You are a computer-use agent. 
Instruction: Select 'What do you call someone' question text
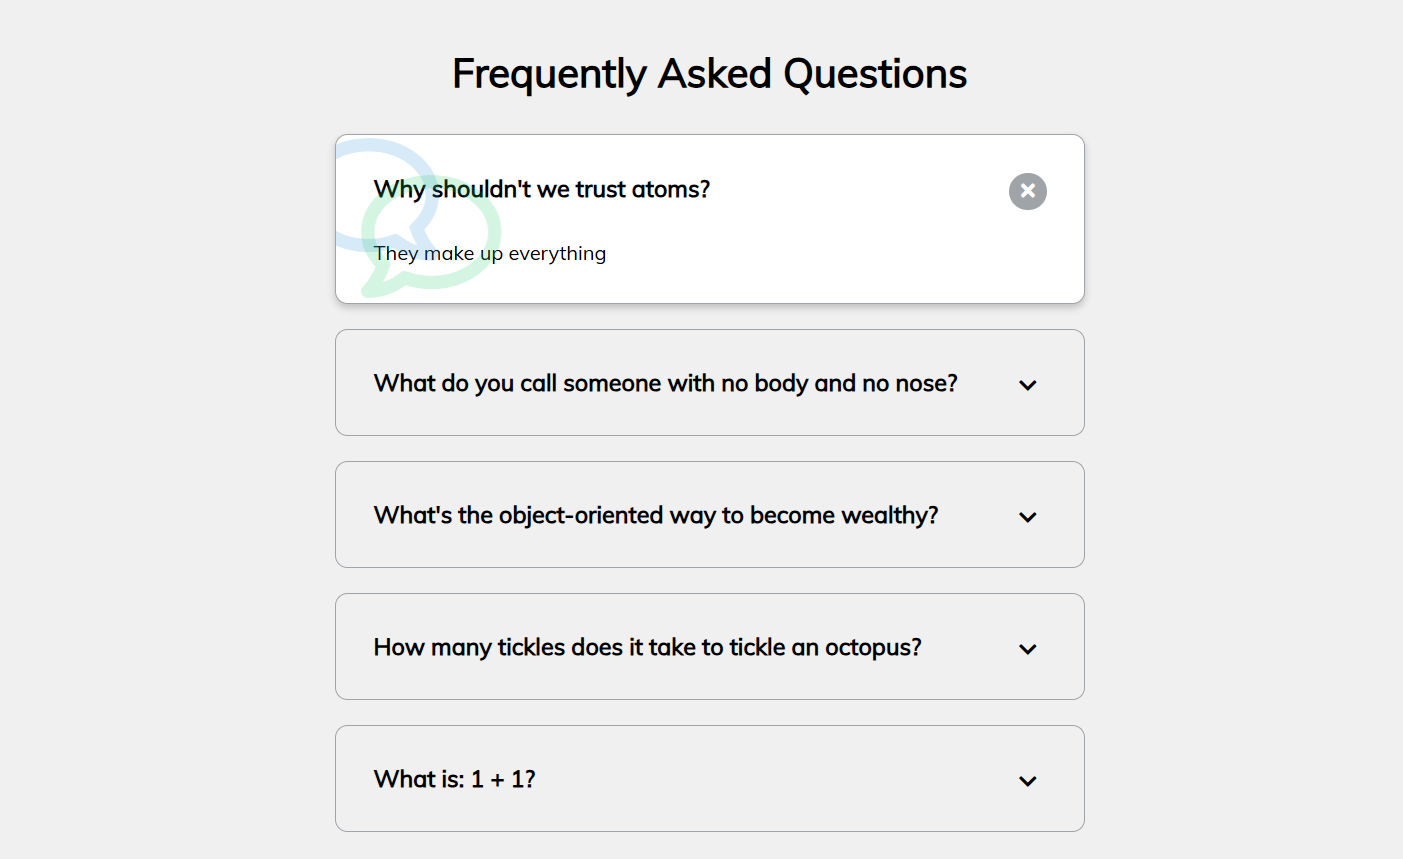665,383
